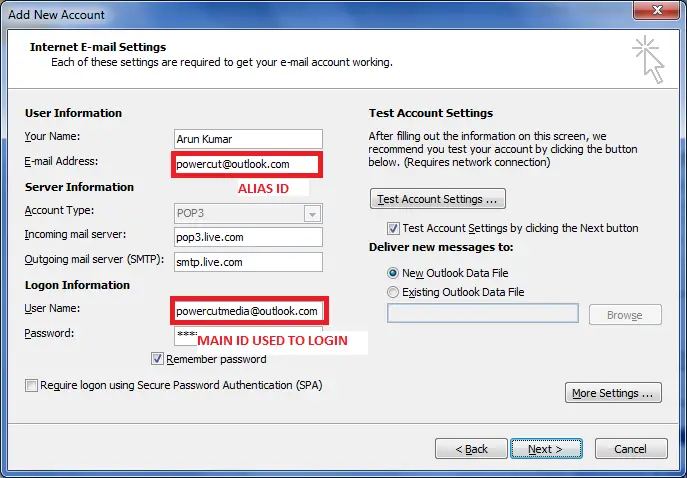
Task: Click Test Account Settings button
Action: [x=438, y=199]
